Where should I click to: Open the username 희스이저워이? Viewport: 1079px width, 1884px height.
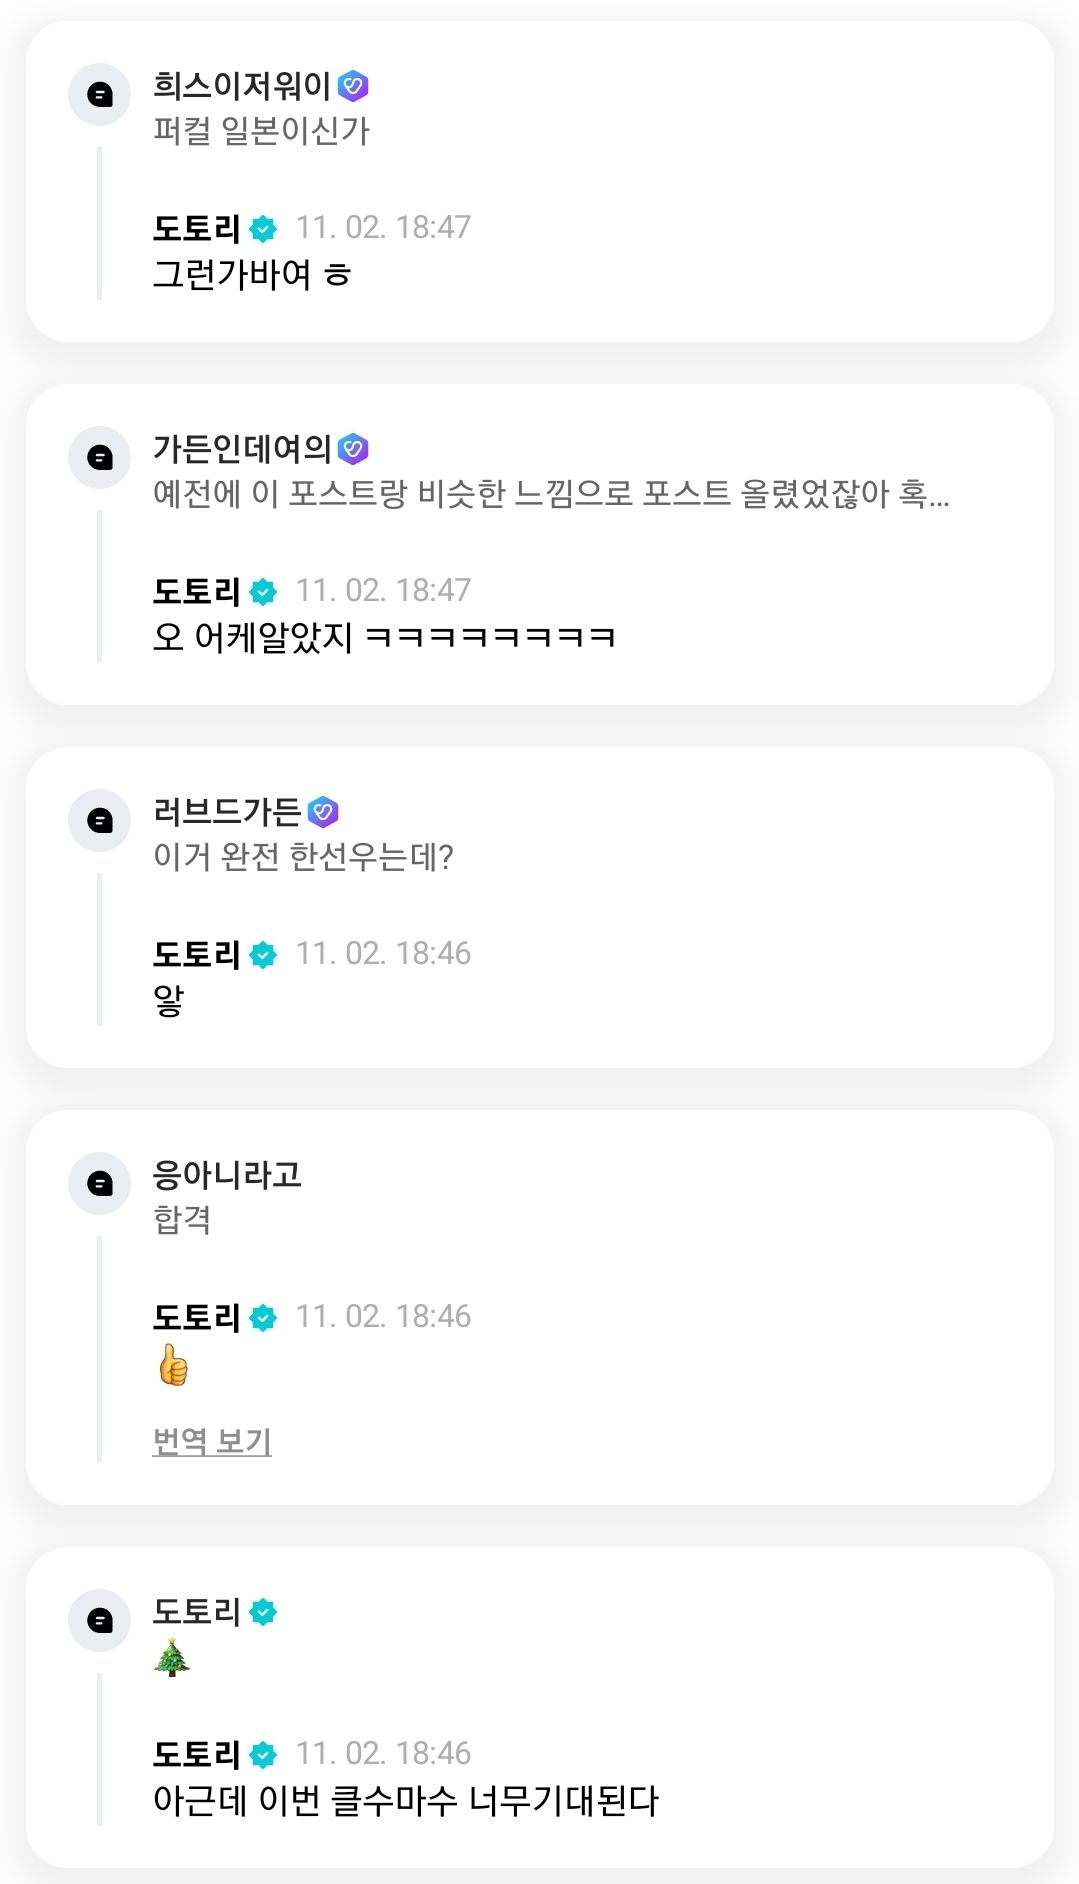[x=241, y=87]
